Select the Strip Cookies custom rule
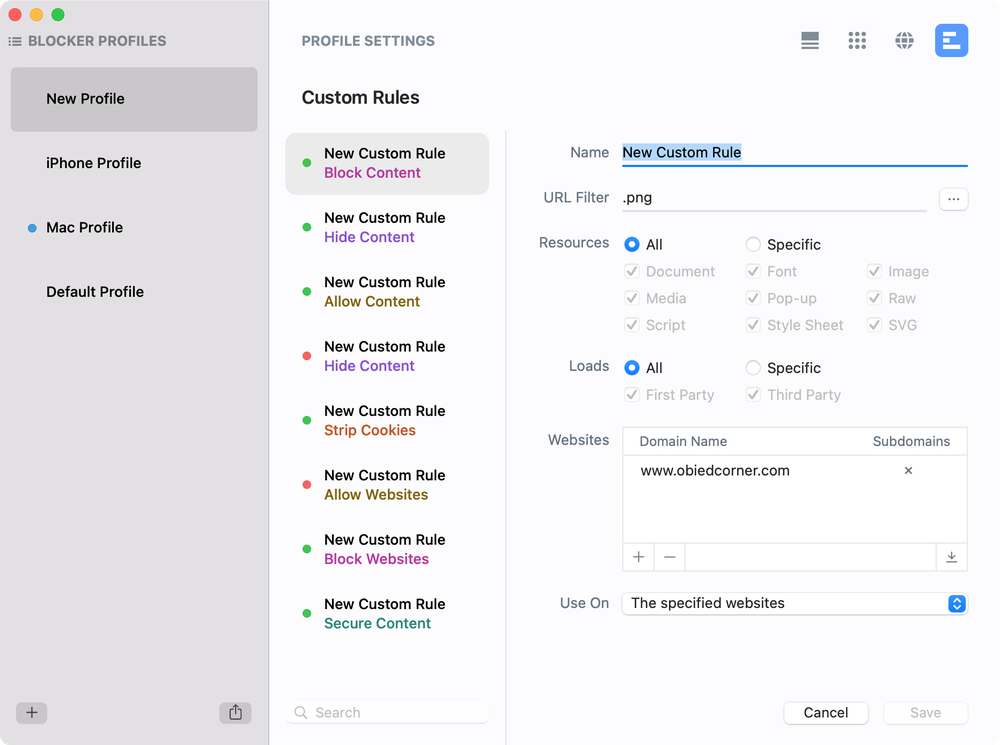Image resolution: width=1000 pixels, height=745 pixels. (x=387, y=421)
